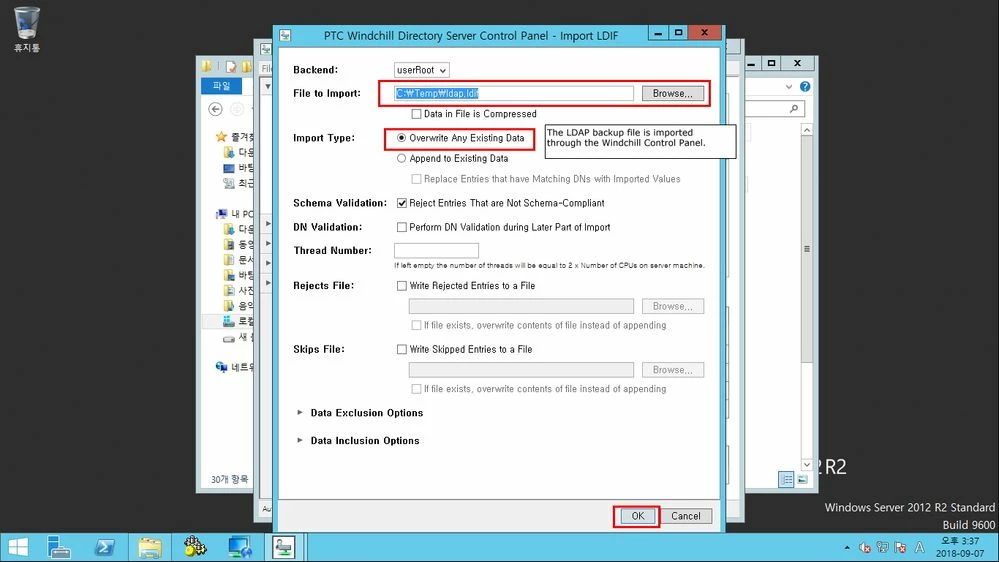Enable Write Rejected Entries to a File
This screenshot has height=562, width=999.
tap(401, 285)
